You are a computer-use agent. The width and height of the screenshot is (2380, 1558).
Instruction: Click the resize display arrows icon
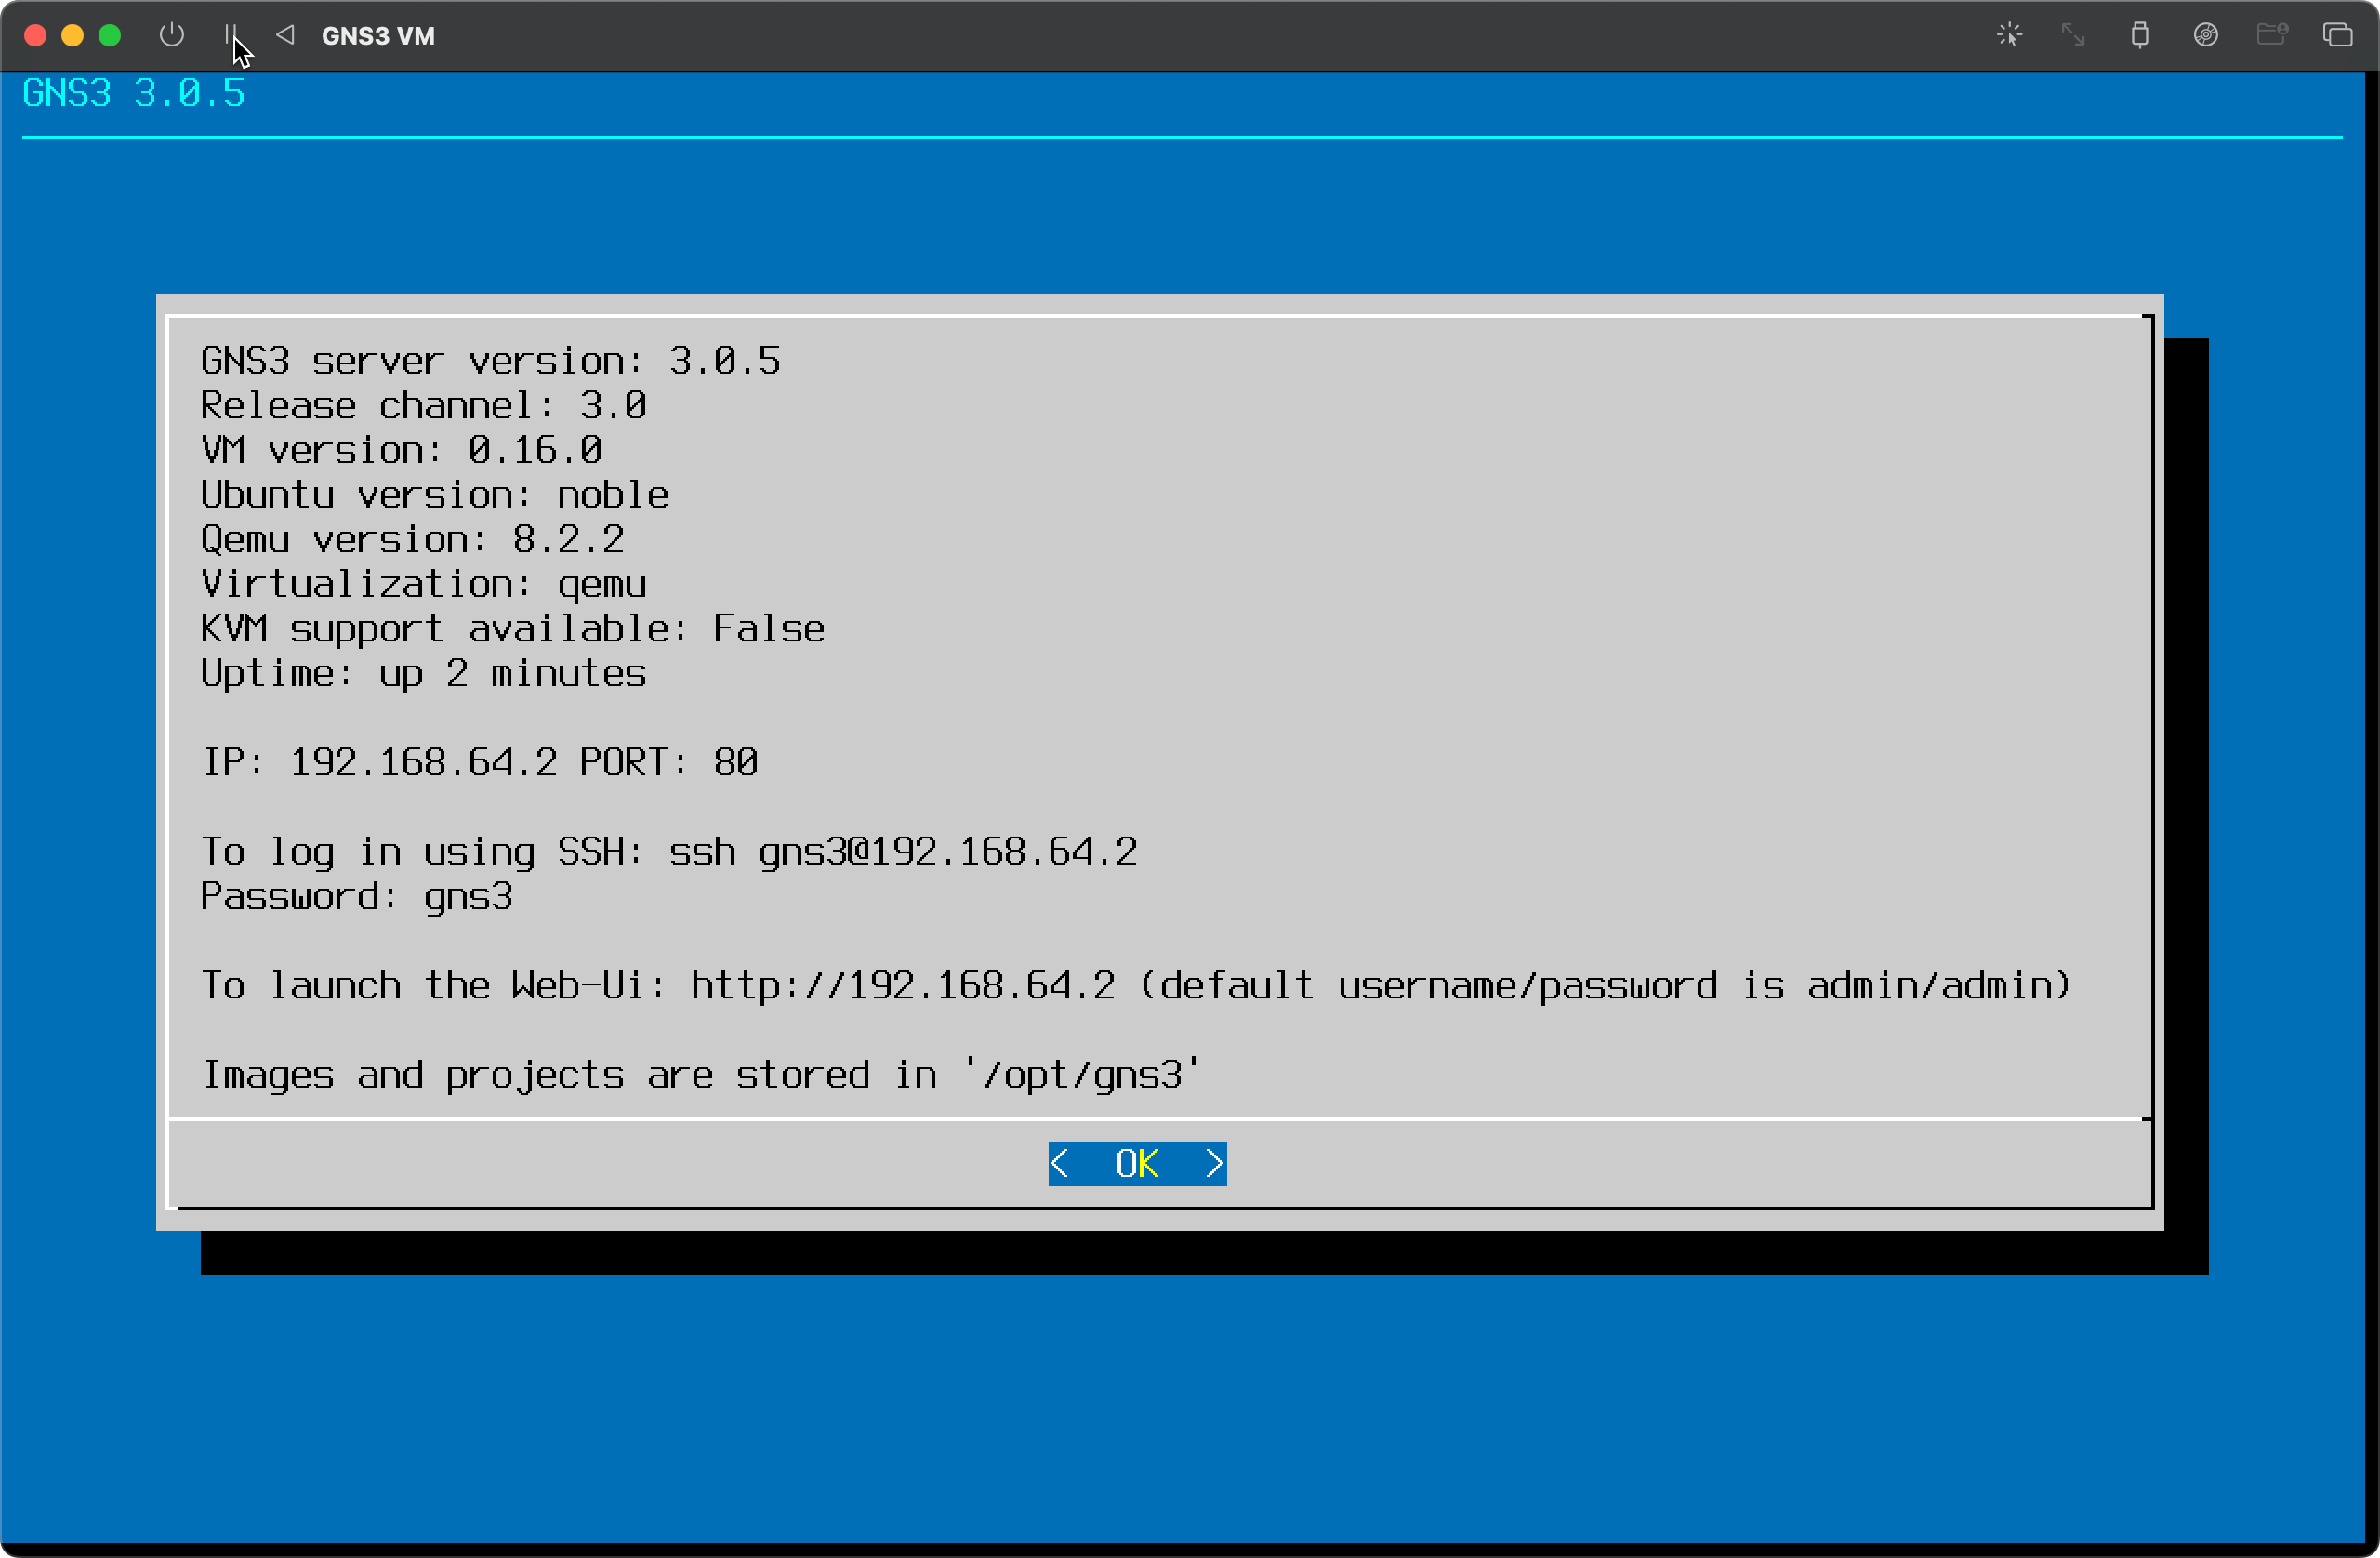(2073, 35)
